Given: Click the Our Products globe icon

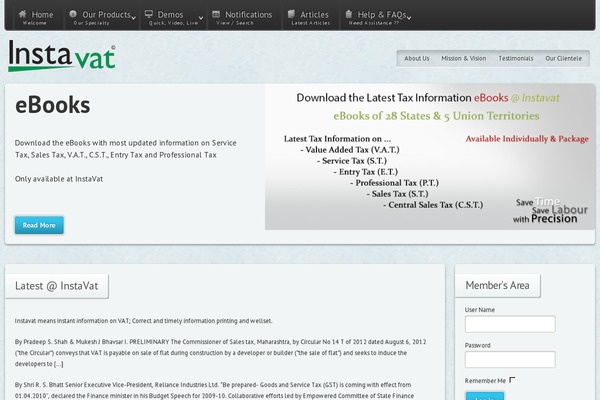Looking at the screenshot, I should (x=73, y=14).
